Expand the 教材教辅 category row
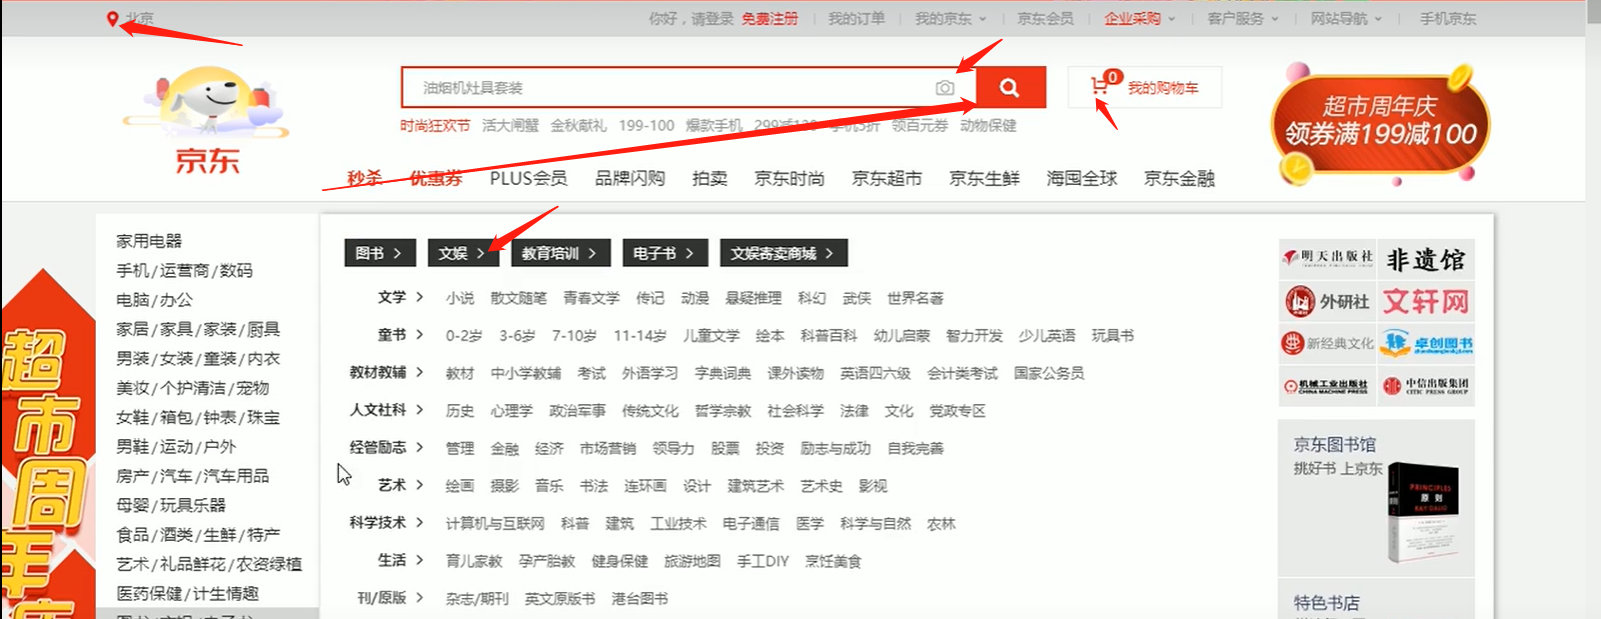Screen dimensions: 1601x619 [x=386, y=372]
